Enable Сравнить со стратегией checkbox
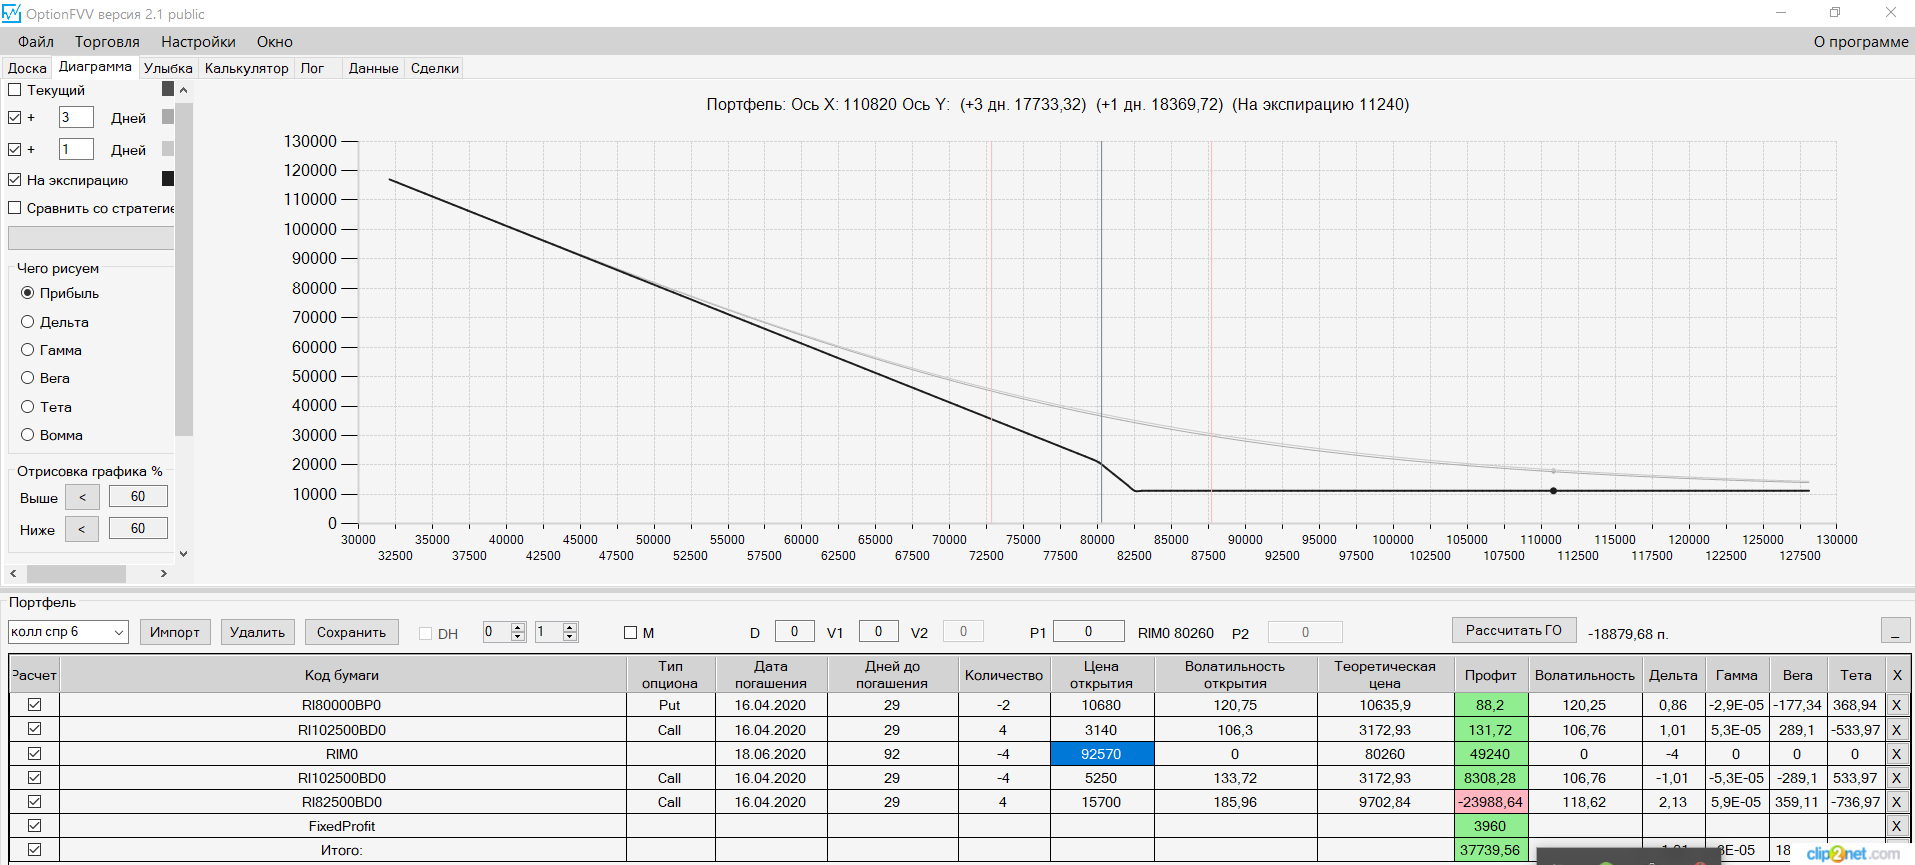 click(x=15, y=208)
